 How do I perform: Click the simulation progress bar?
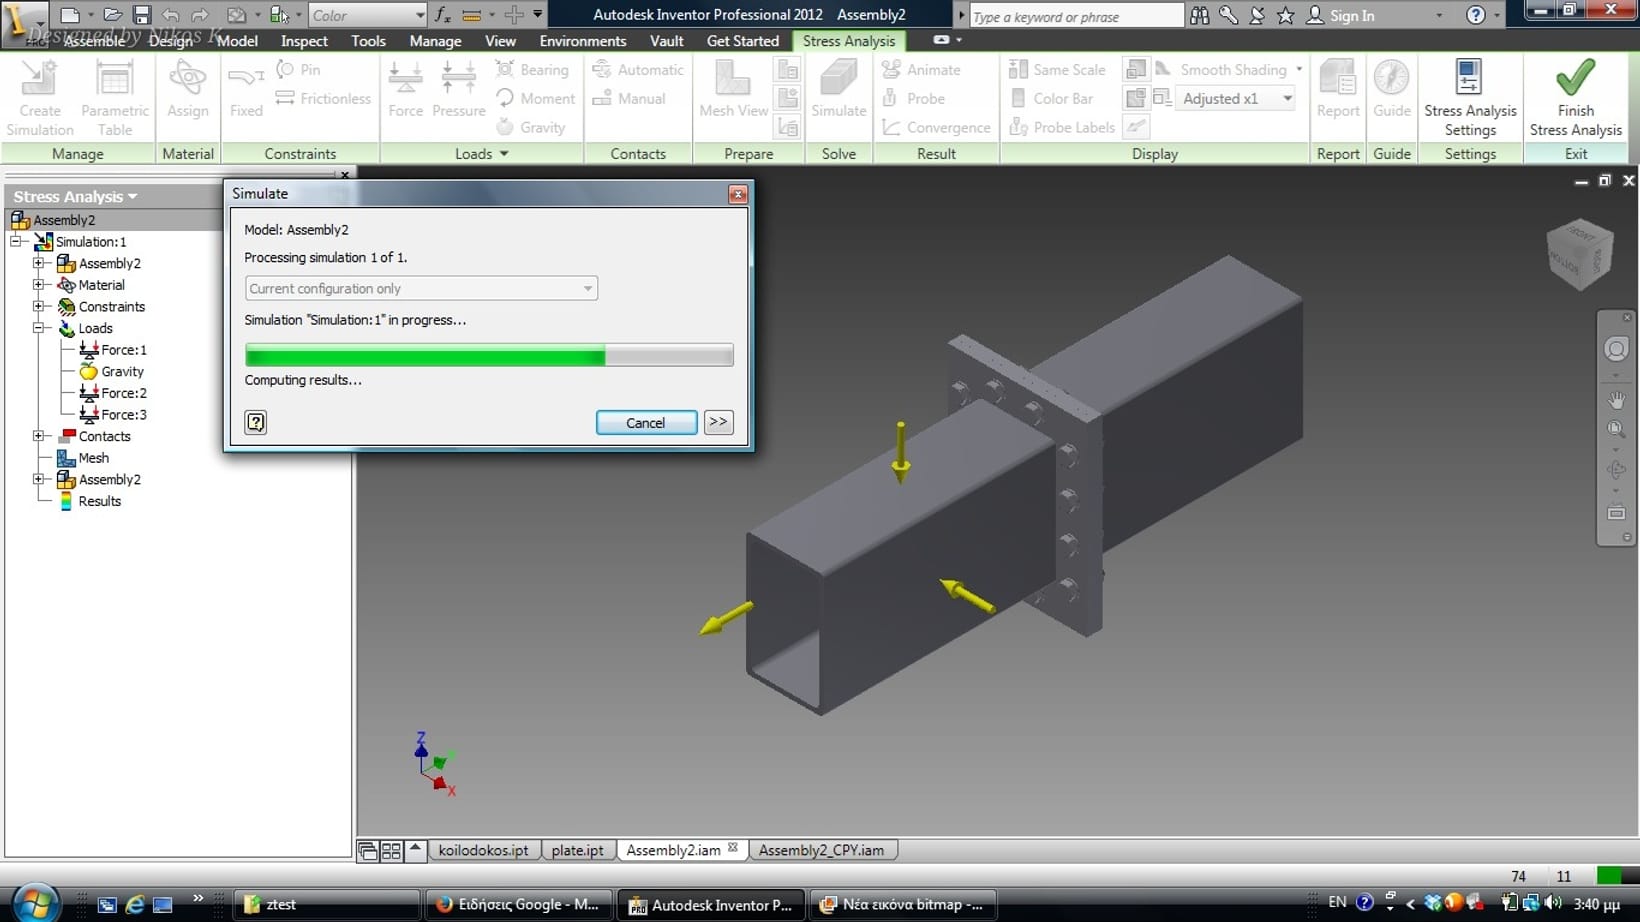click(x=489, y=355)
